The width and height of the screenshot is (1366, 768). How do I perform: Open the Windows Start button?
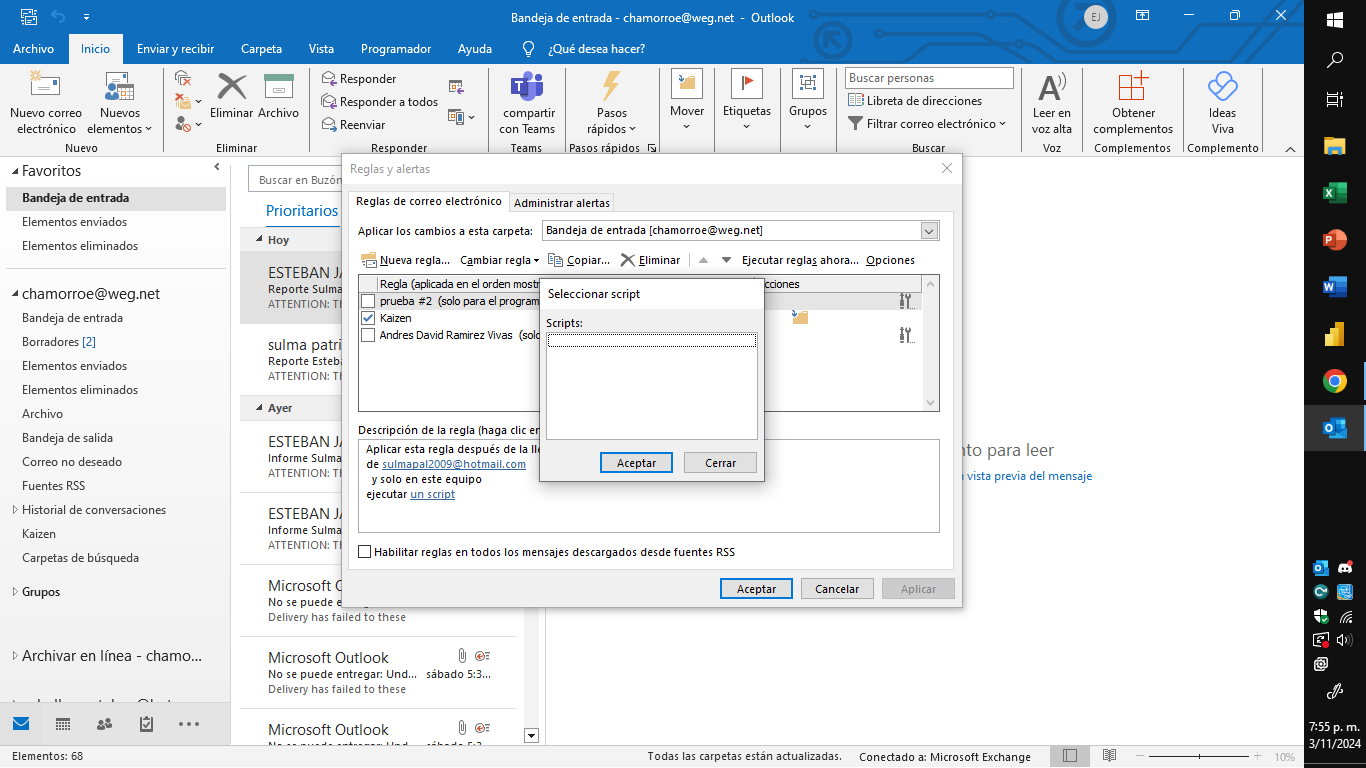(1335, 20)
